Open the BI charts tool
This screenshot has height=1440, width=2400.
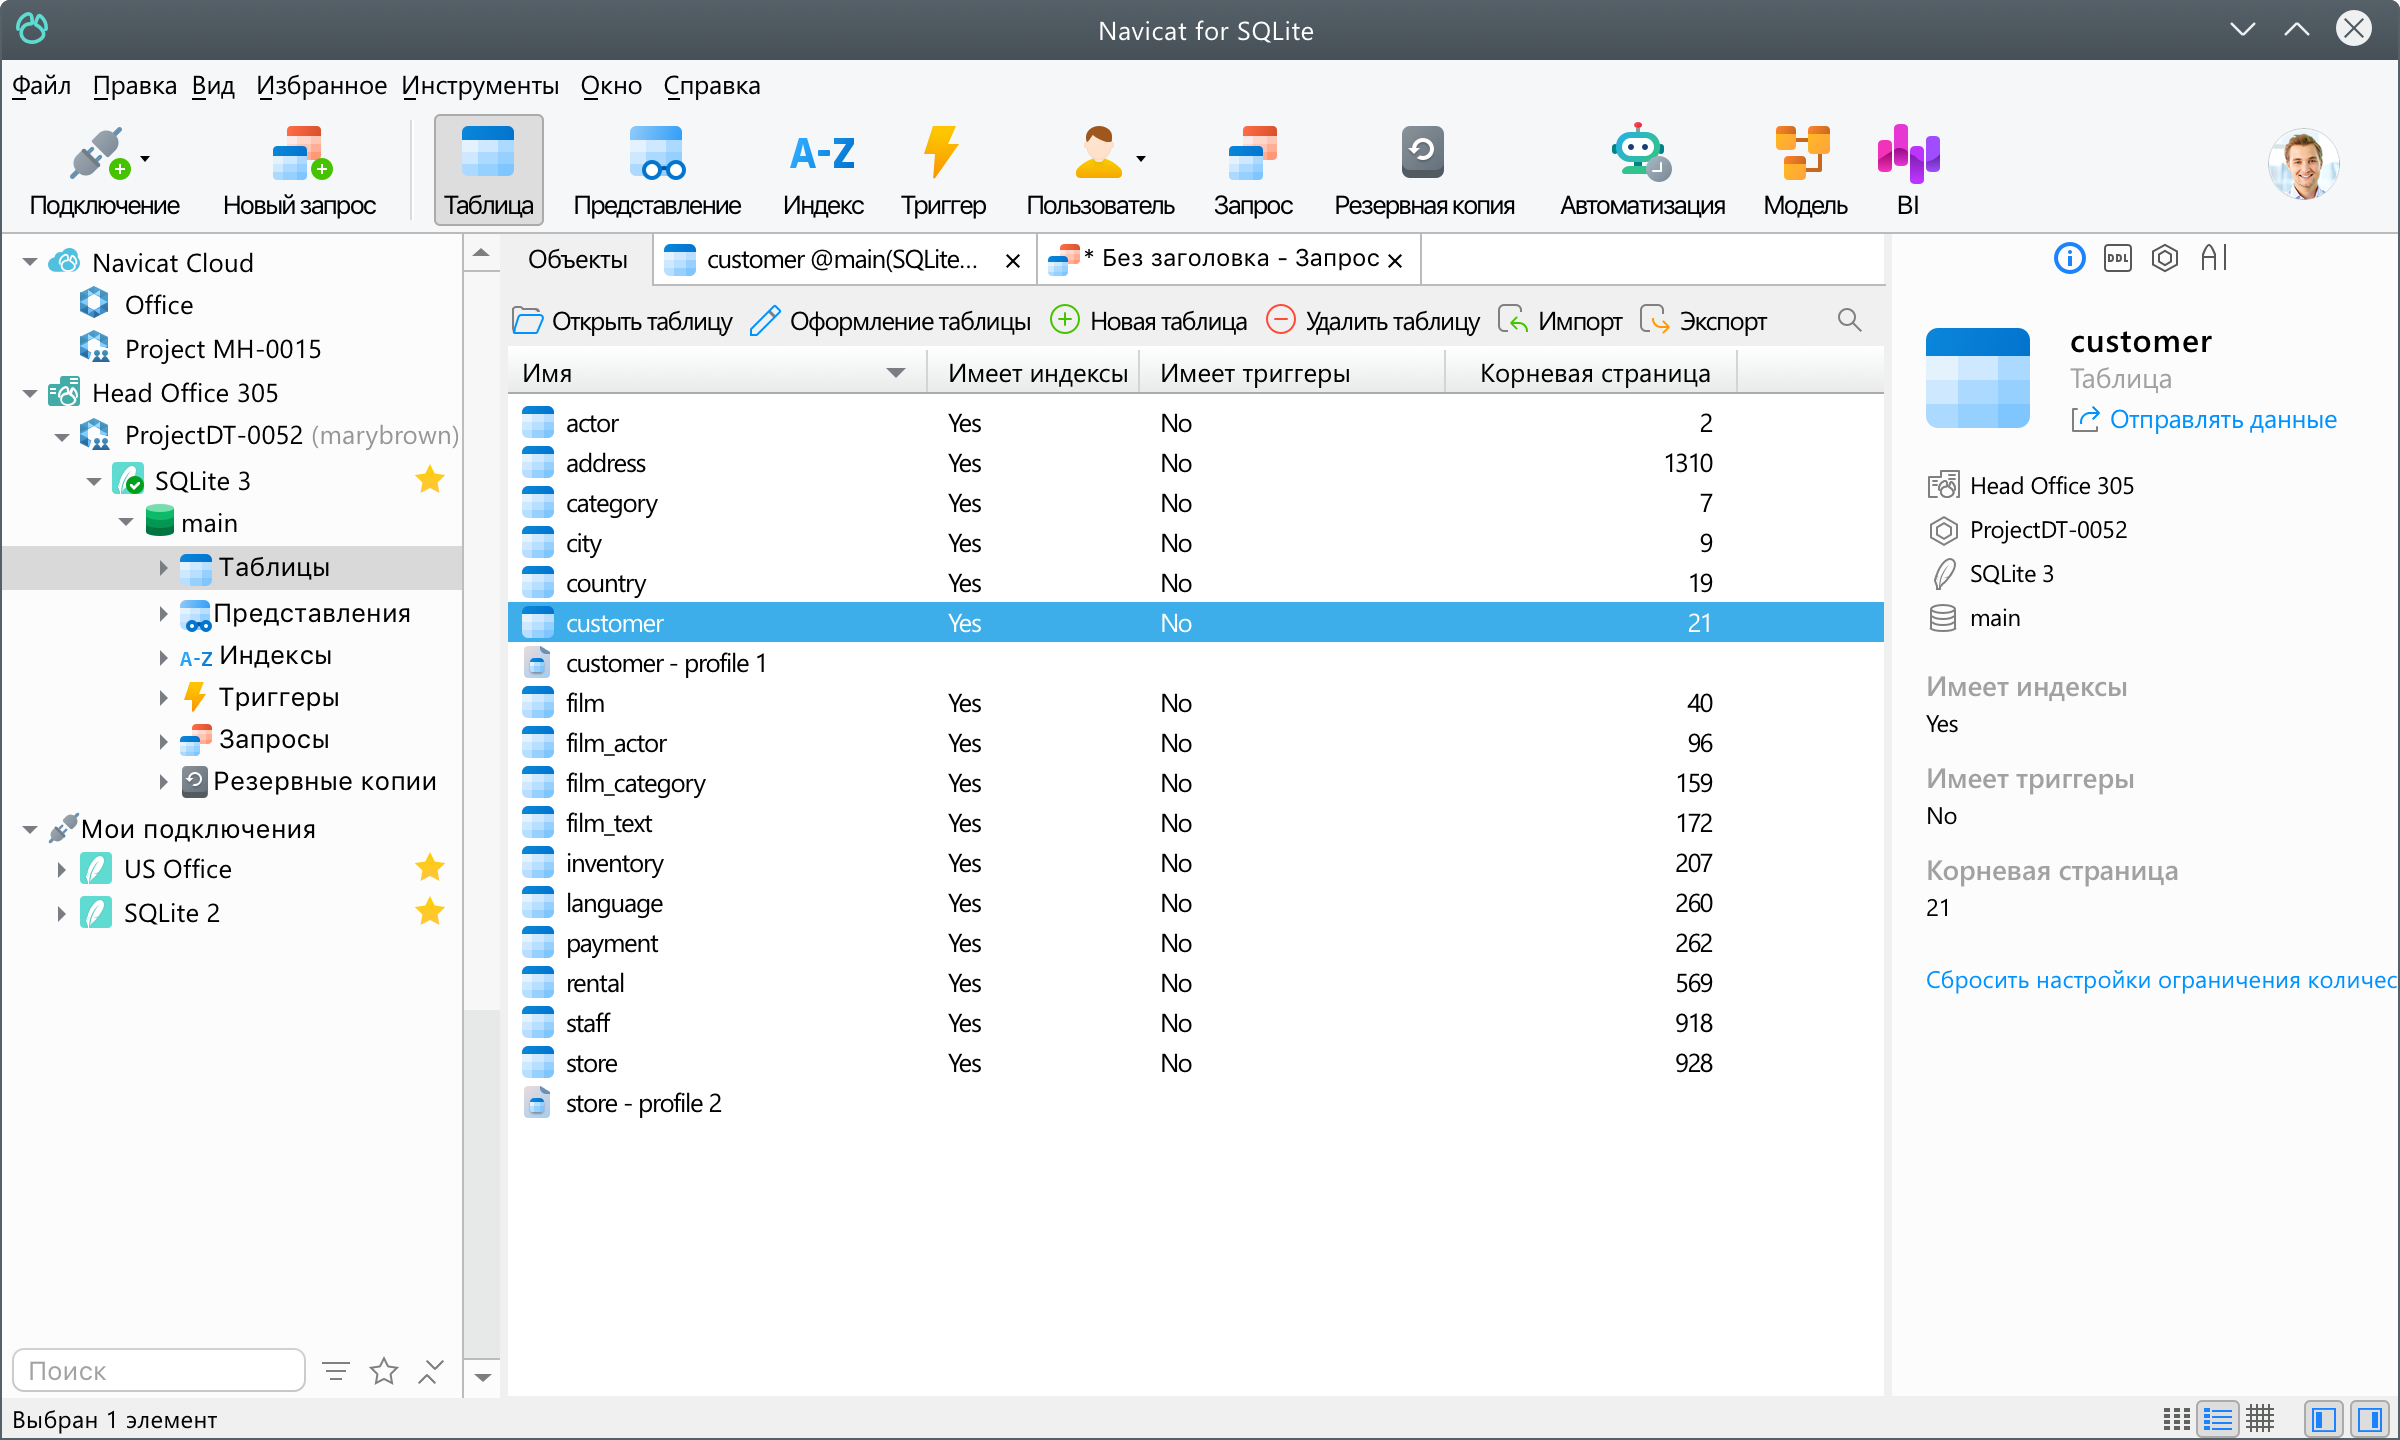(1908, 172)
